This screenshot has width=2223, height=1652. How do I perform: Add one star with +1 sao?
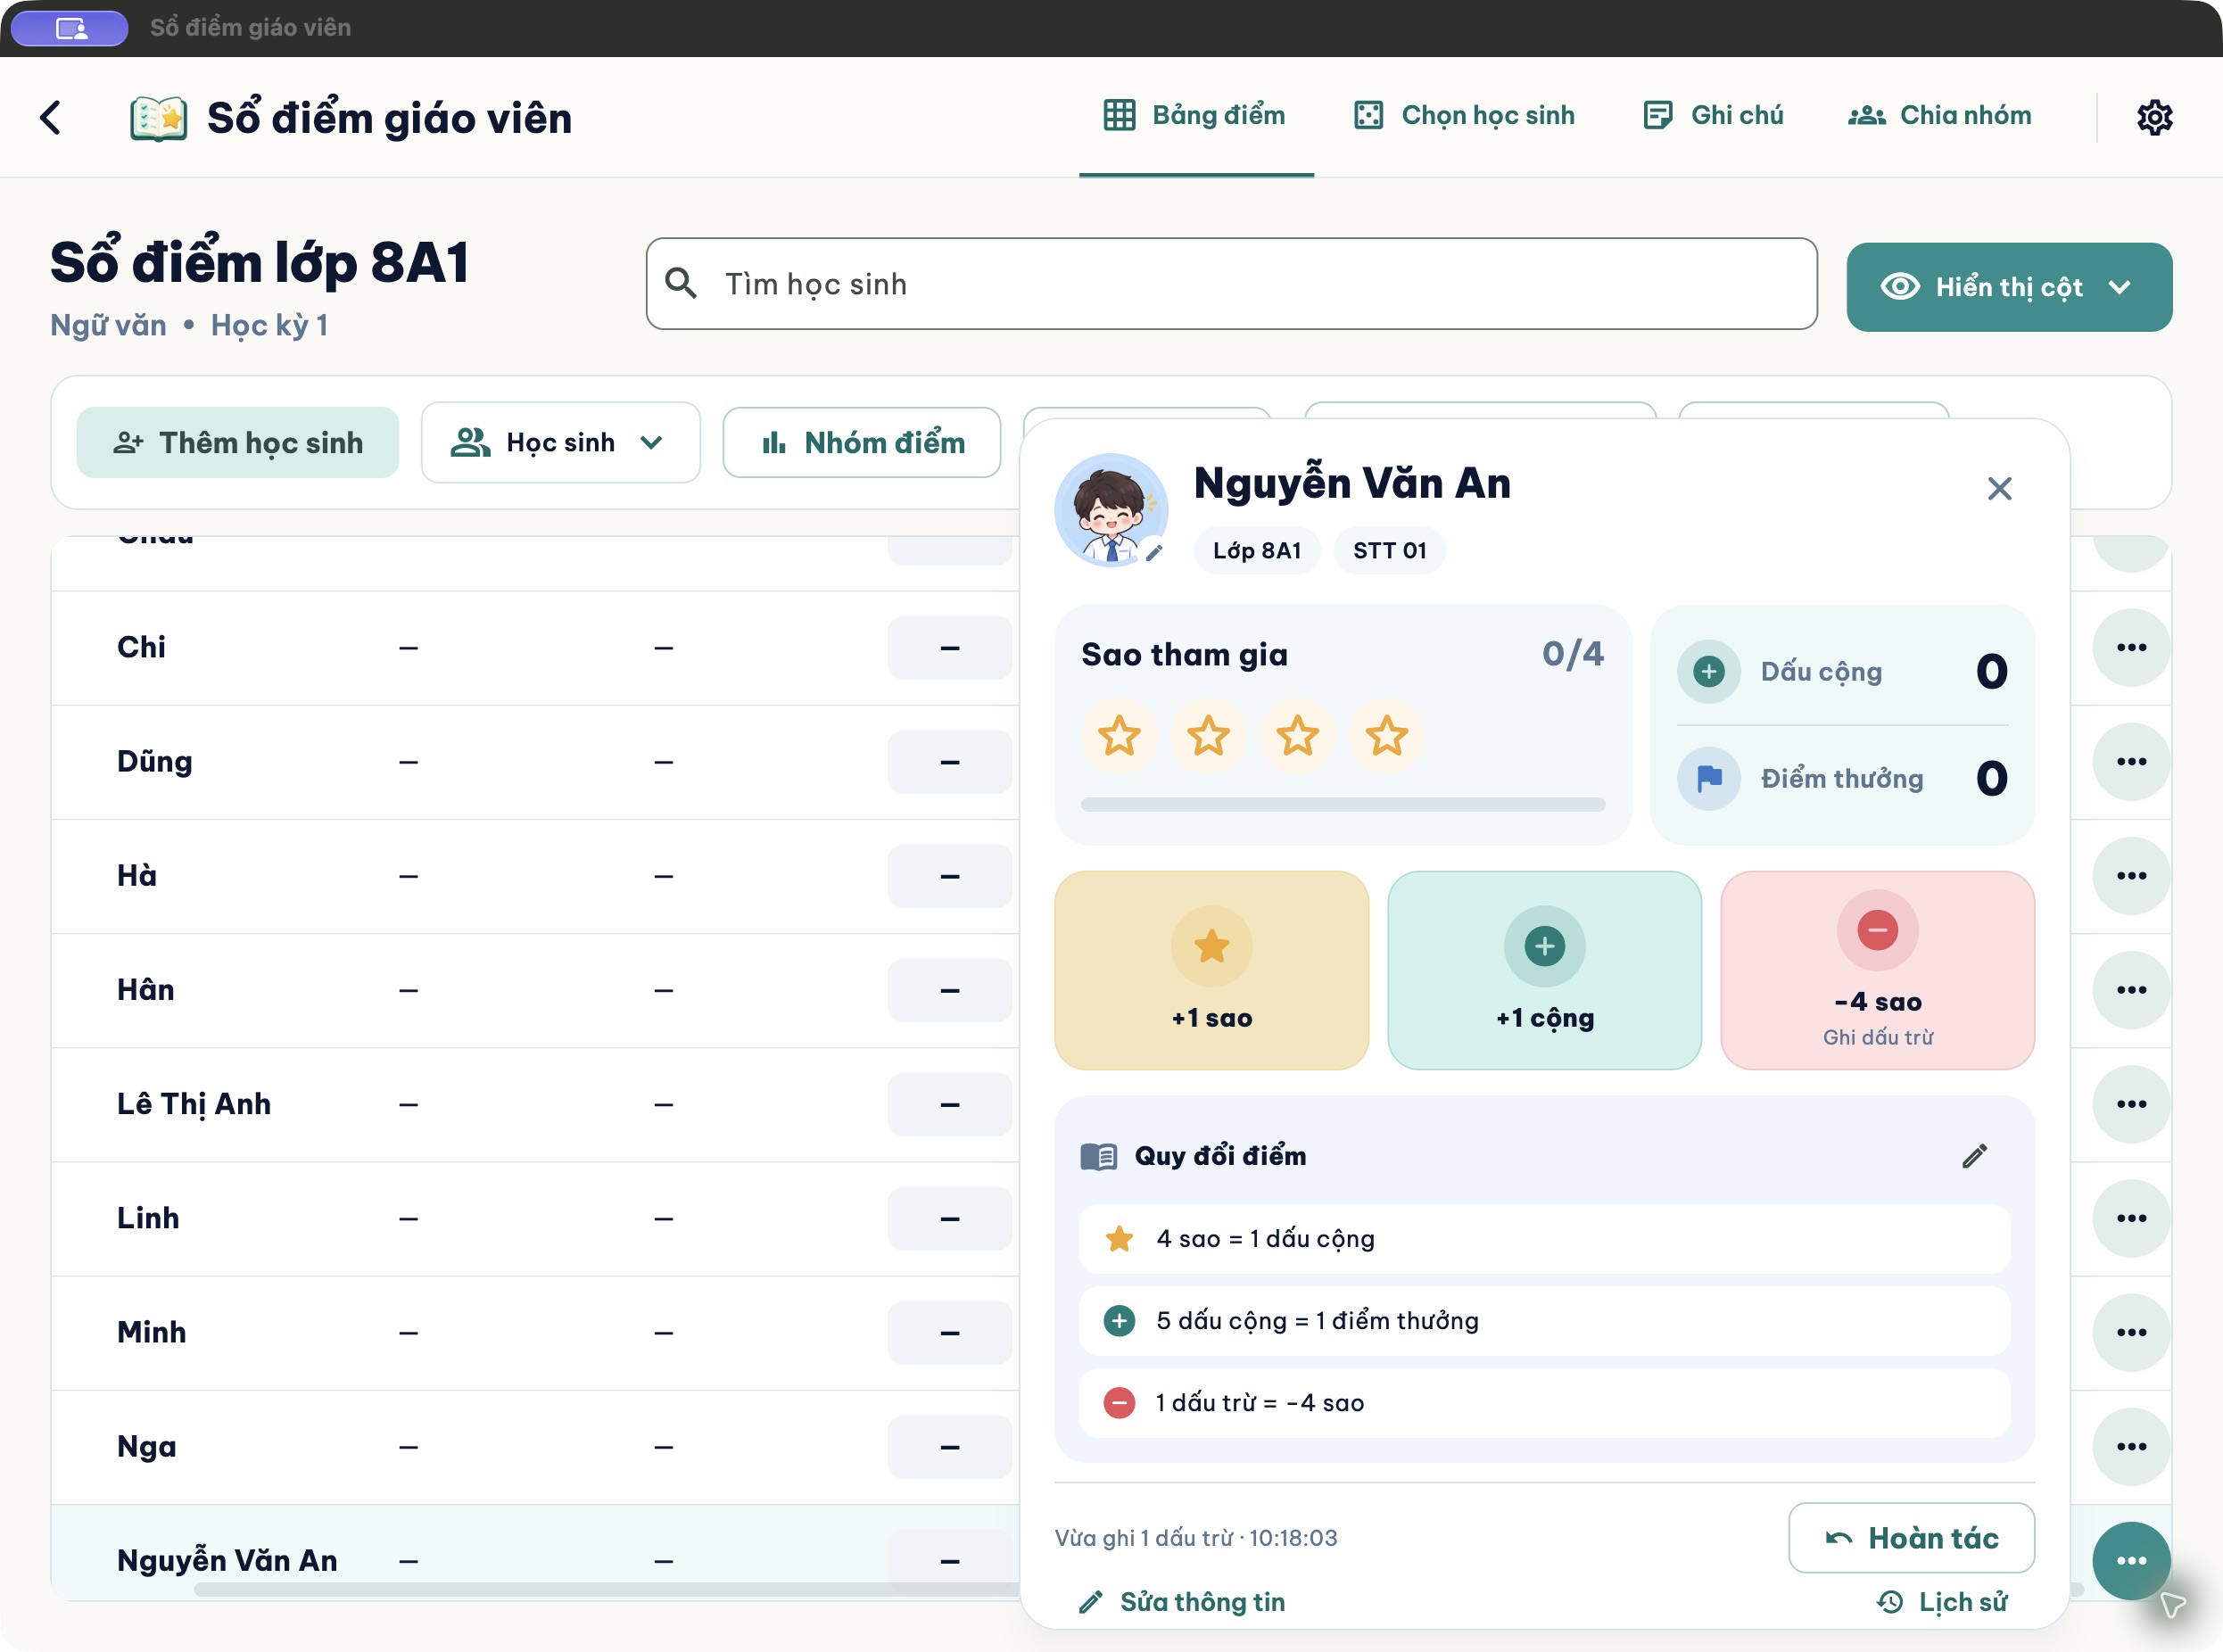point(1211,970)
